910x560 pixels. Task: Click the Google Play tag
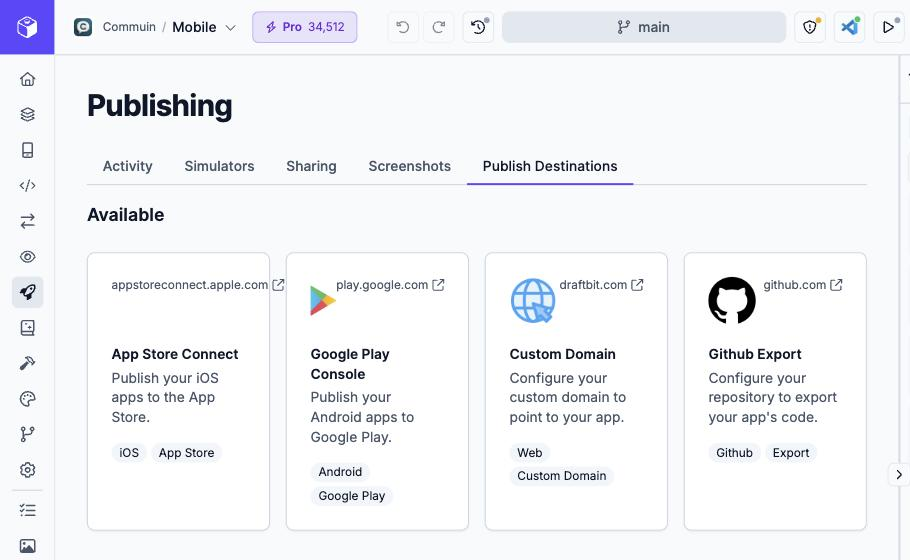point(352,496)
